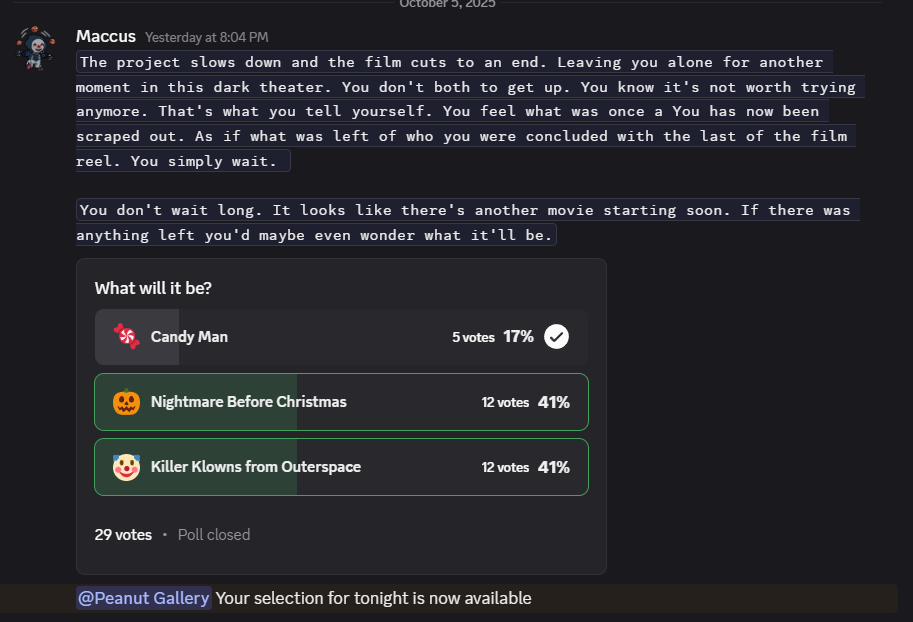Click the Yesterday at 8:04 PM timestamp
This screenshot has width=913, height=622.
(207, 38)
